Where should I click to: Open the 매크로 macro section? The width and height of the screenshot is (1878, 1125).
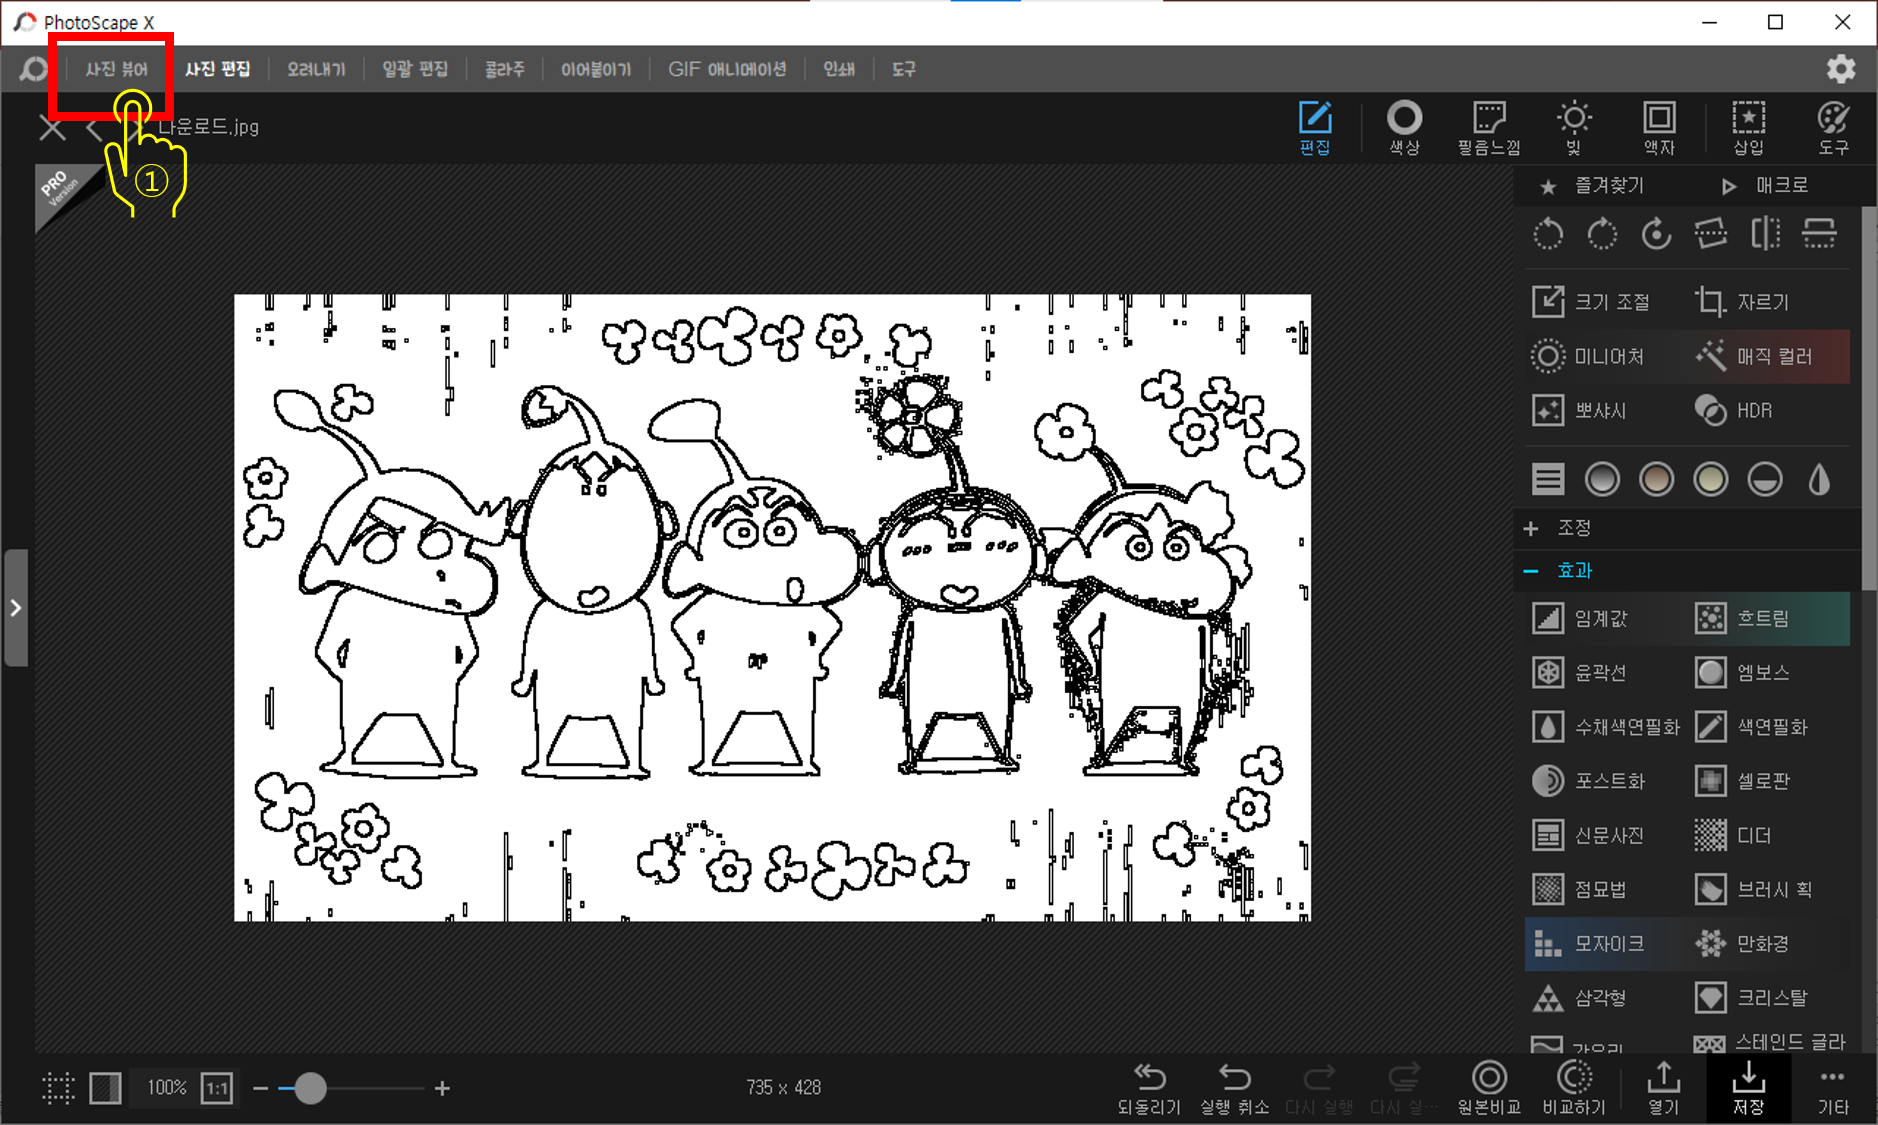(1765, 186)
